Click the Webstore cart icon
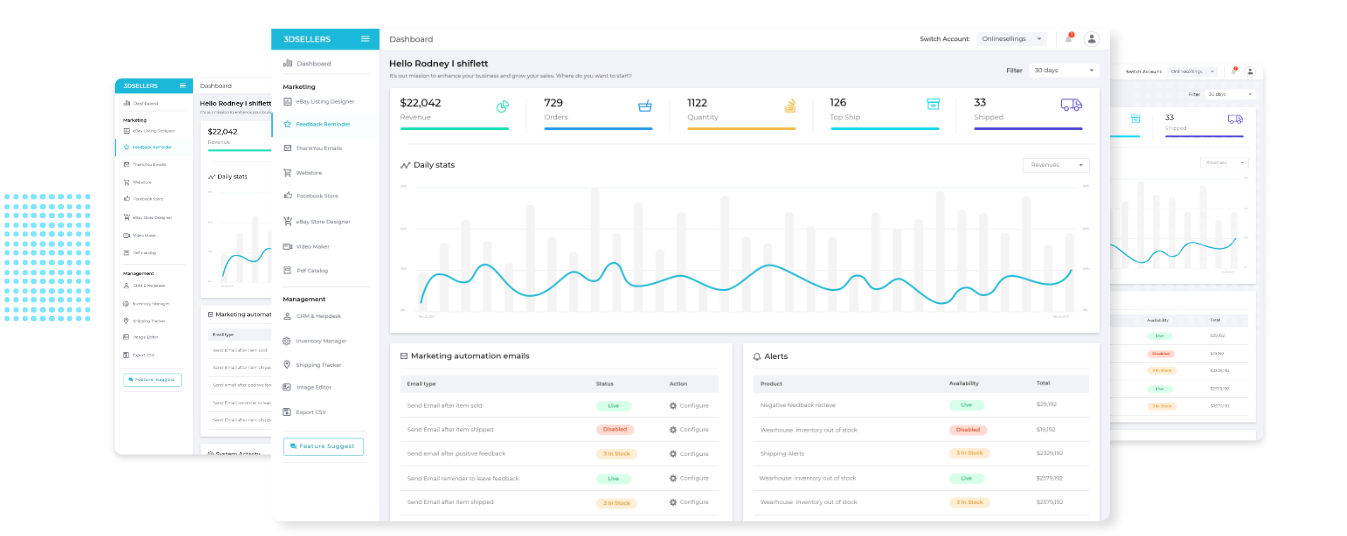The image size is (1347, 536). click(x=288, y=172)
